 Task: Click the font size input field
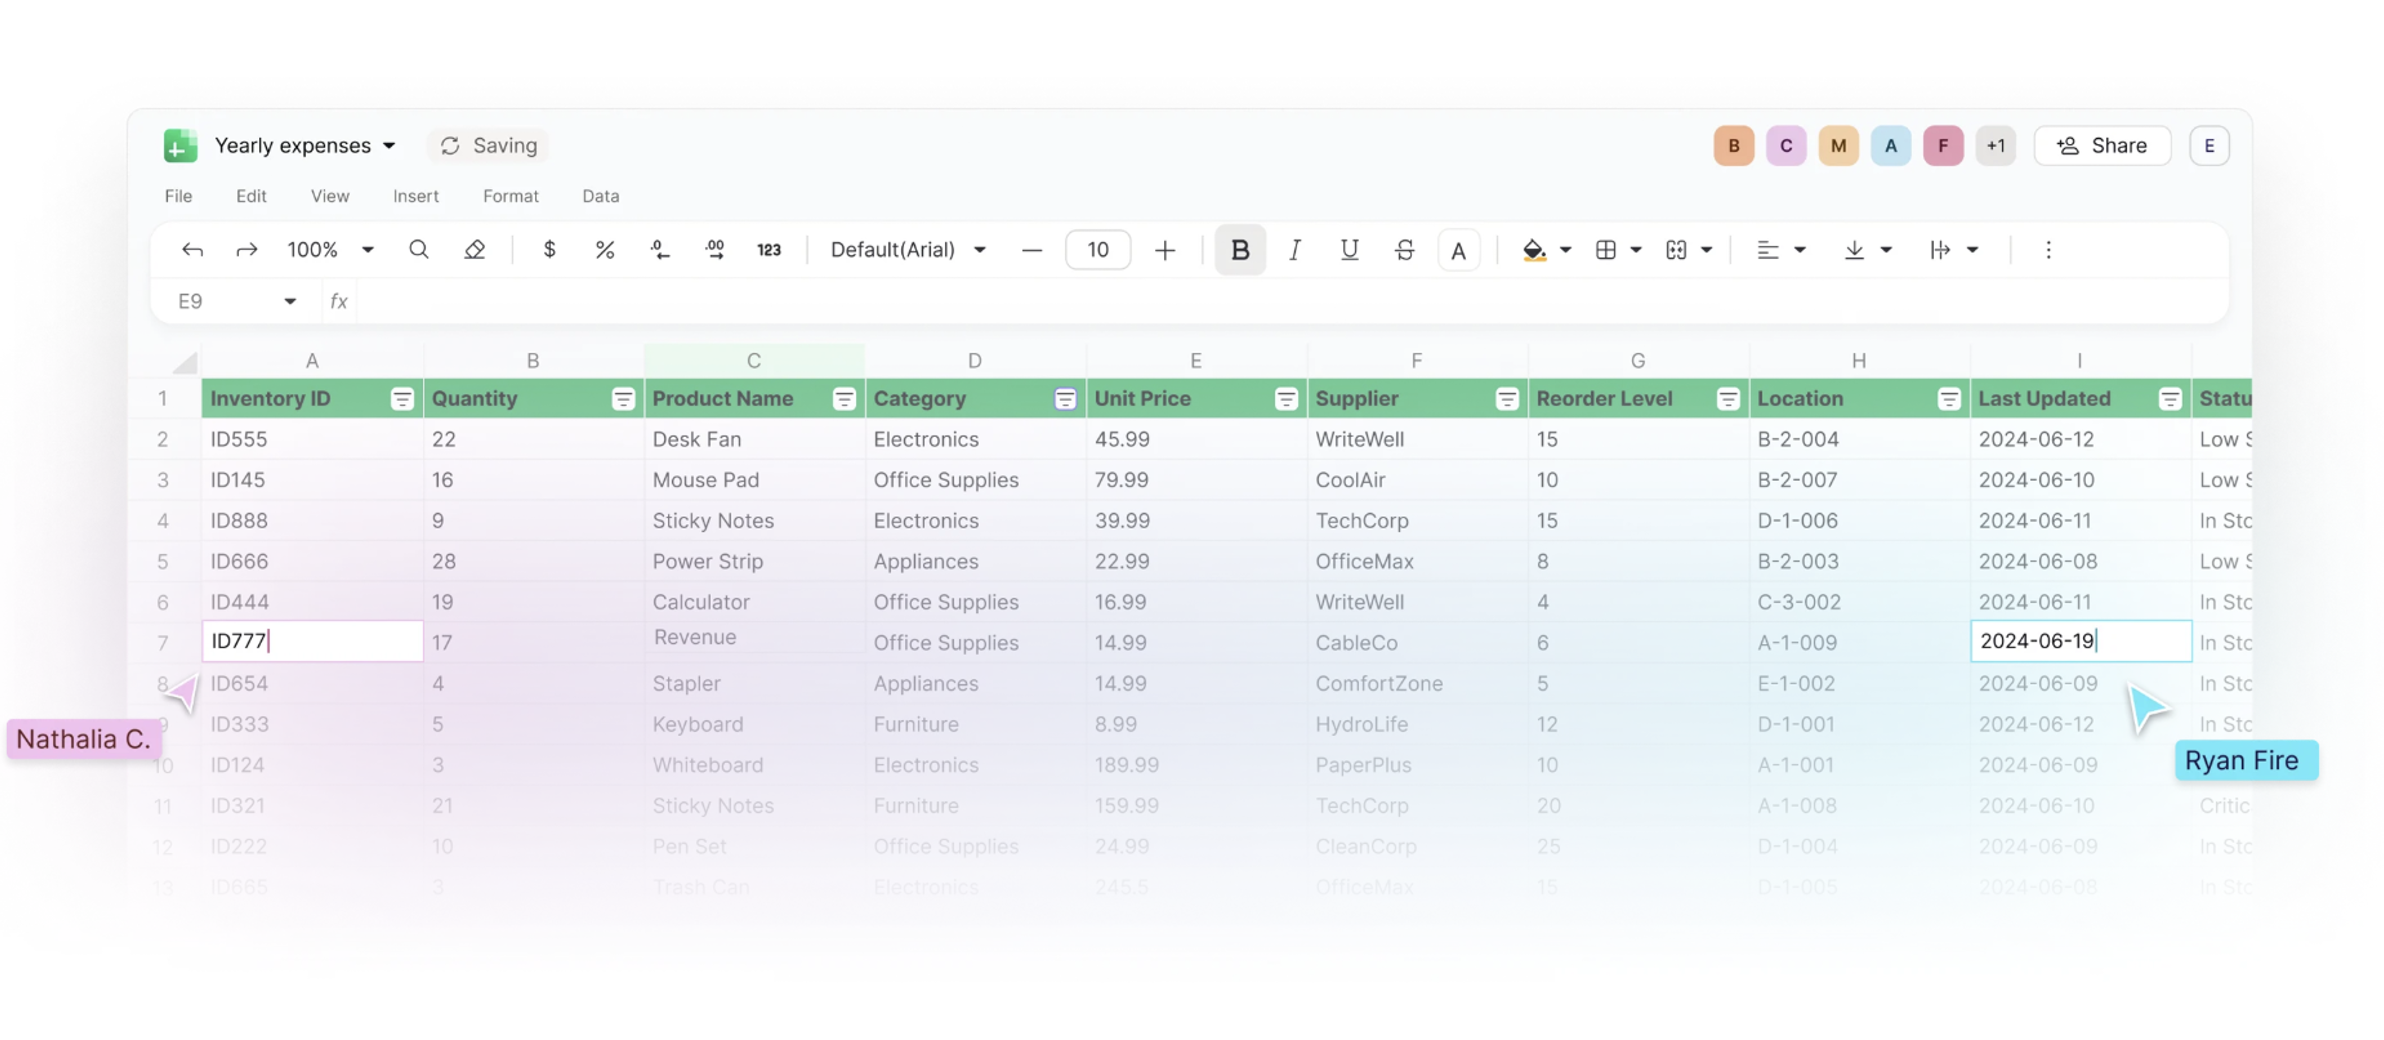pyautogui.click(x=1098, y=250)
